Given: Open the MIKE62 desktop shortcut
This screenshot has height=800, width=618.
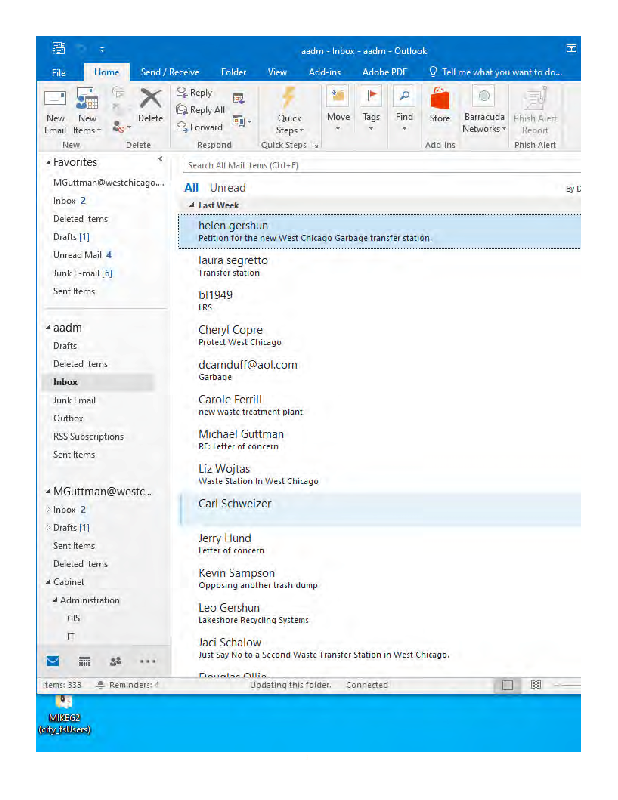Looking at the screenshot, I should point(64,714).
